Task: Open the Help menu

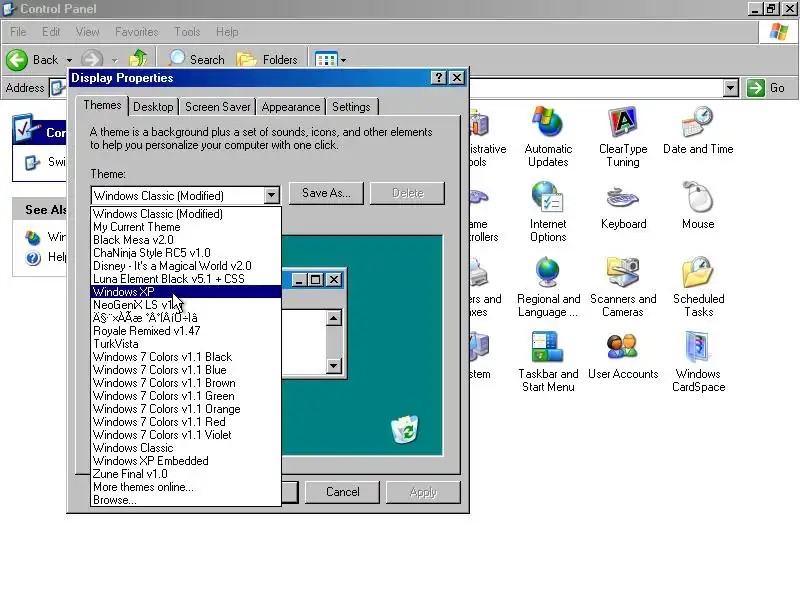Action: (x=227, y=32)
